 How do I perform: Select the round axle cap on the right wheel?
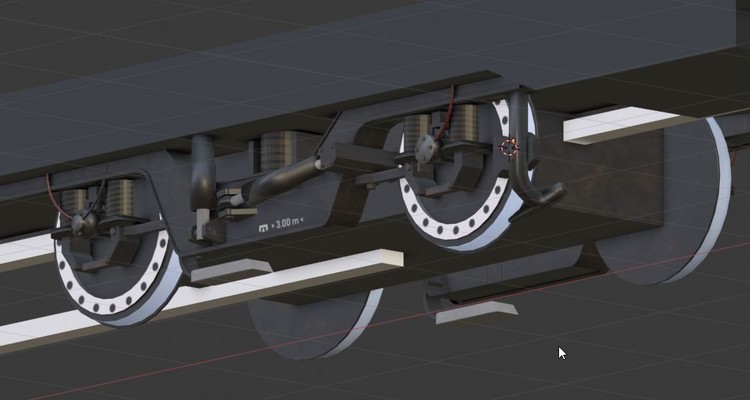pyautogui.click(x=425, y=149)
